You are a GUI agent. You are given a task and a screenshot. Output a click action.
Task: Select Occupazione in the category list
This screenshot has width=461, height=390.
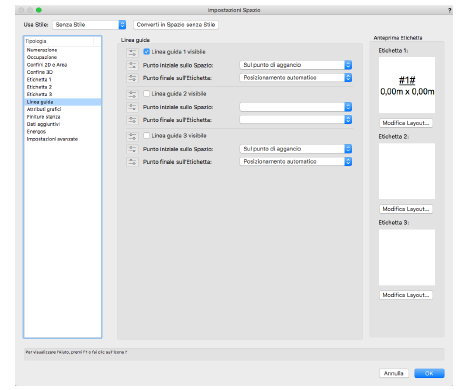(x=62, y=57)
